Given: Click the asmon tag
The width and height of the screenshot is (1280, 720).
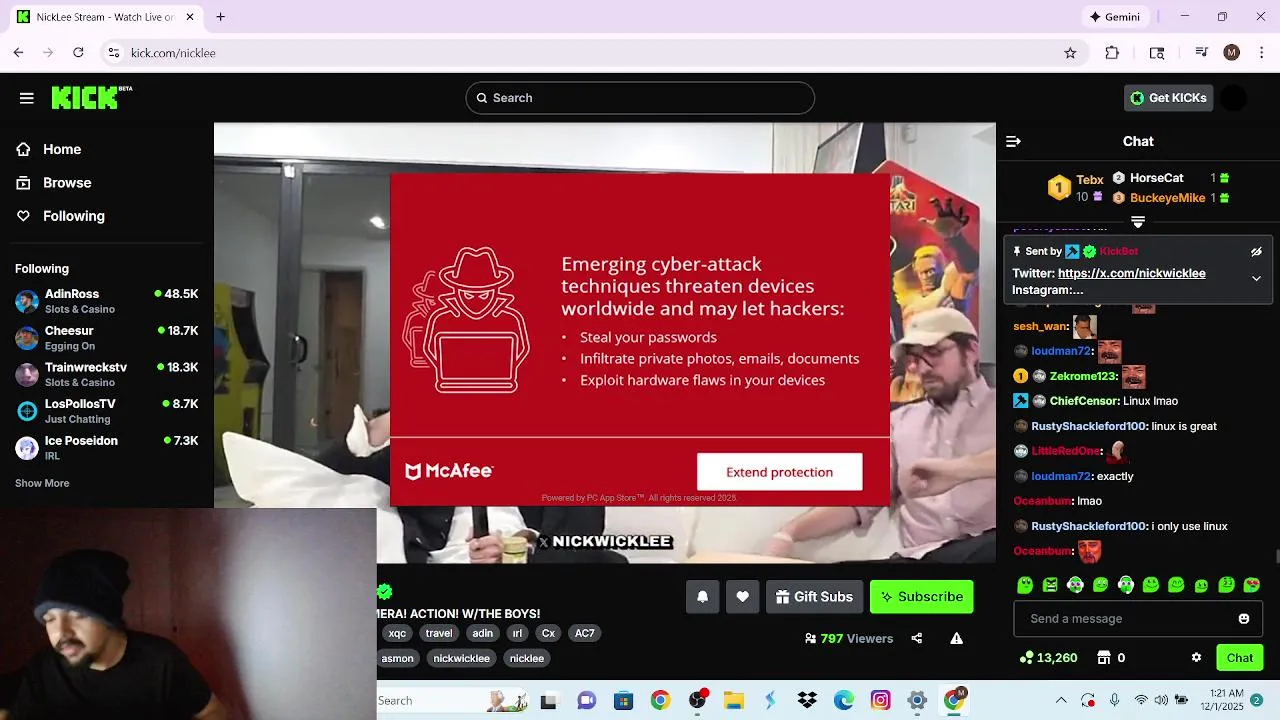Looking at the screenshot, I should pos(397,658).
